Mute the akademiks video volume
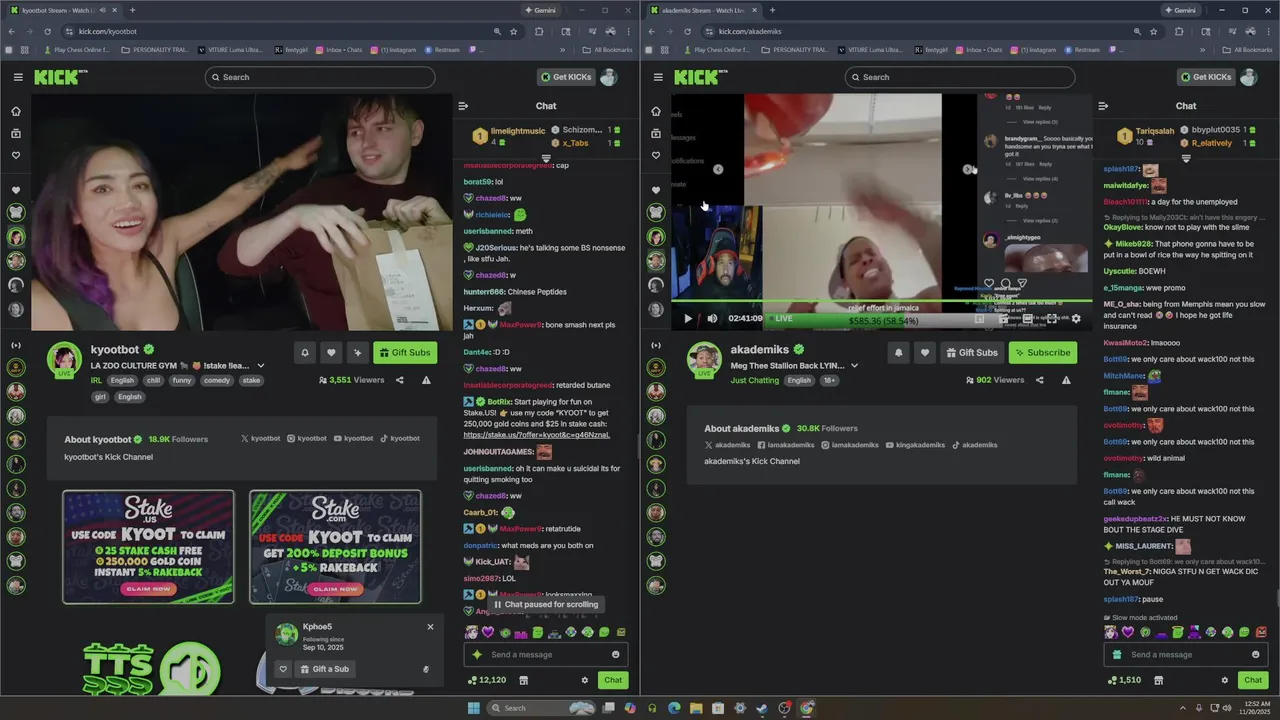 tap(712, 319)
